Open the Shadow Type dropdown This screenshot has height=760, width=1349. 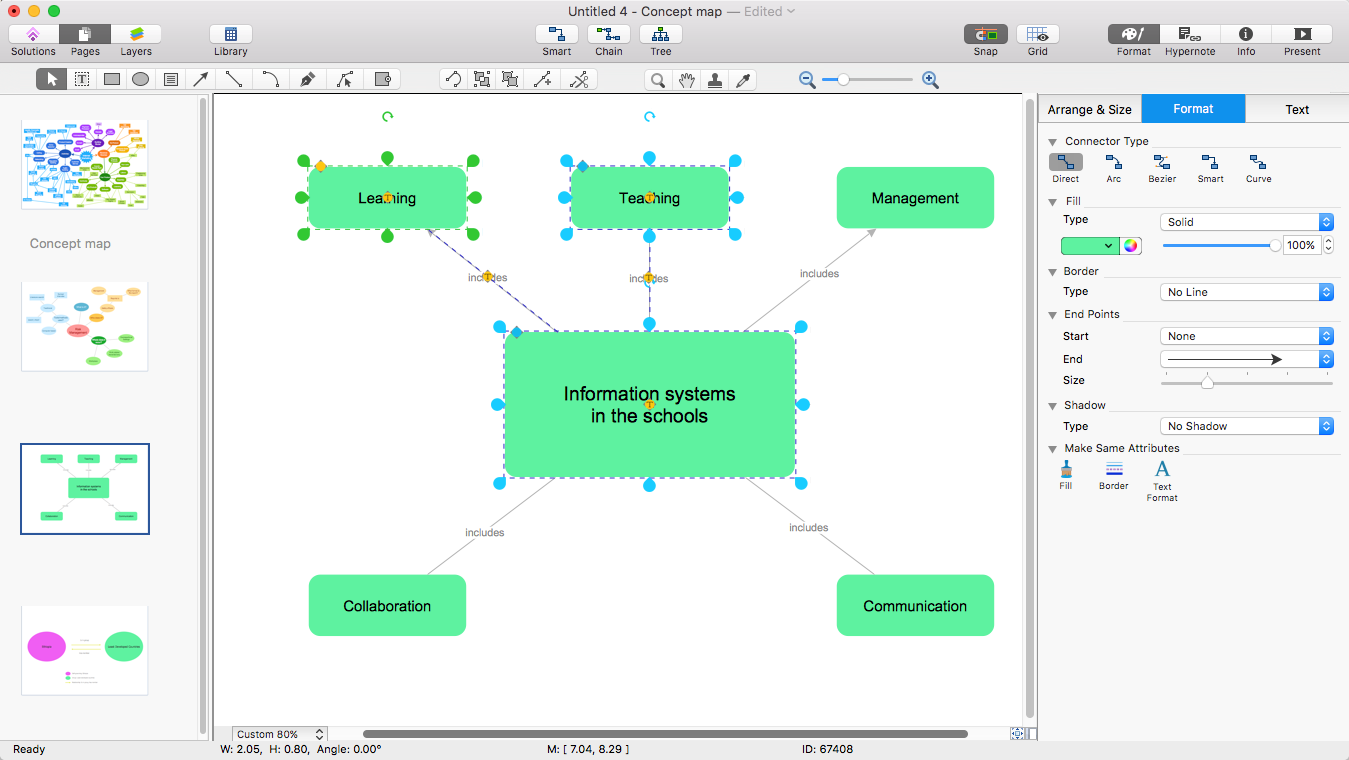(x=1247, y=426)
